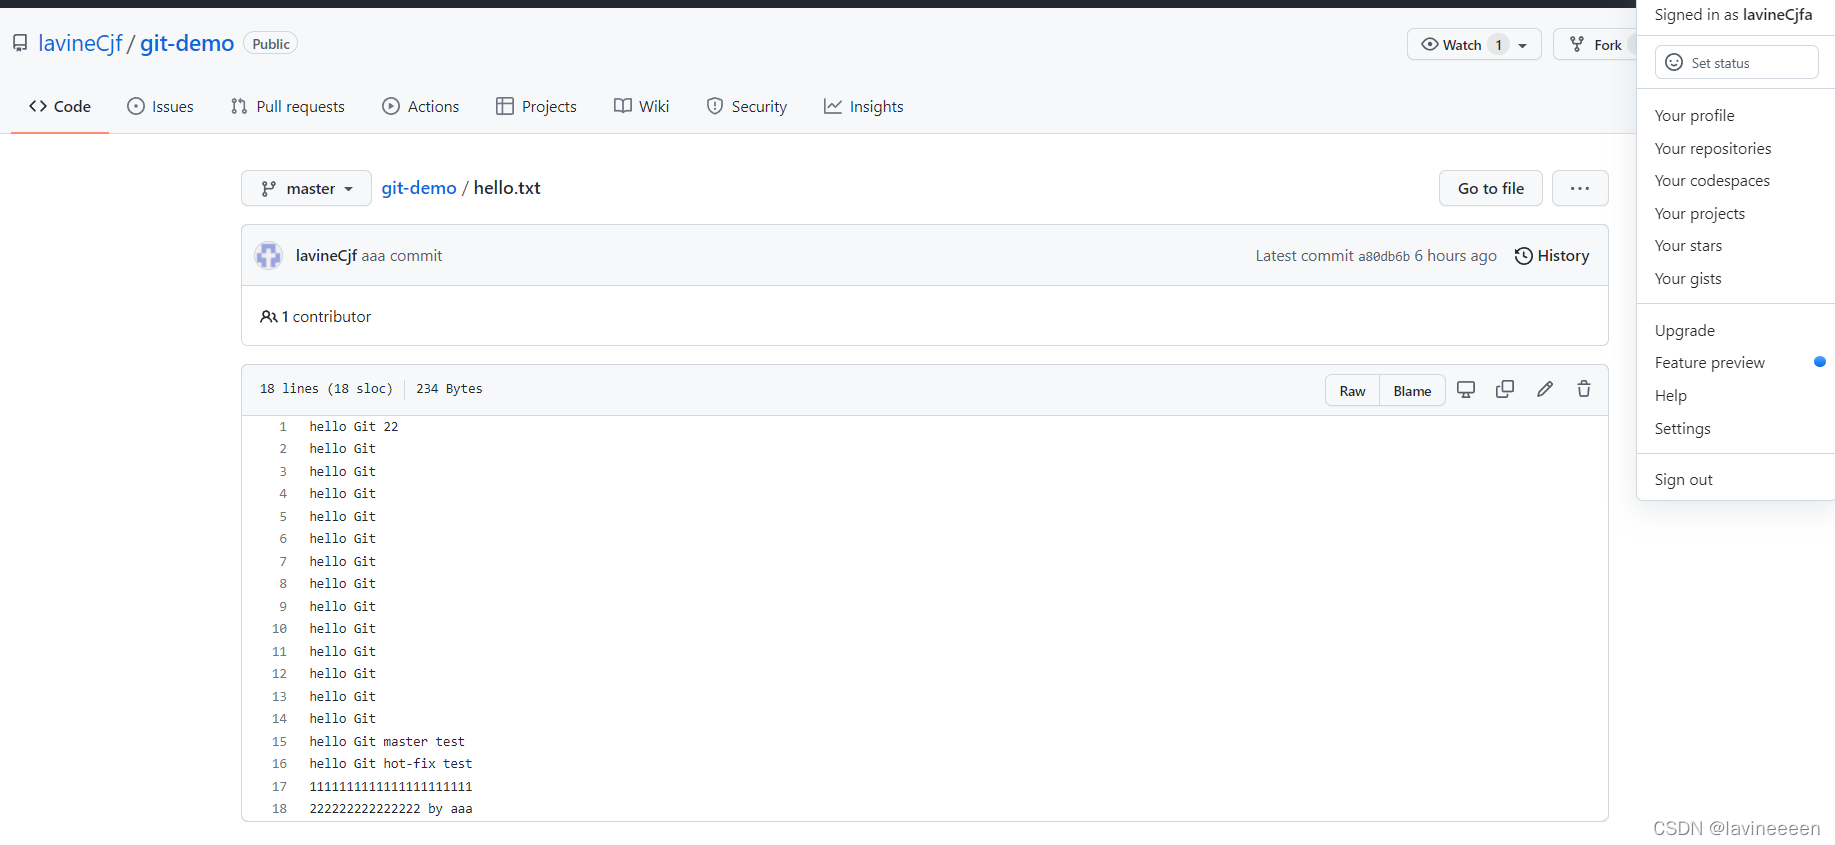Open Your profile from menu

click(x=1694, y=116)
